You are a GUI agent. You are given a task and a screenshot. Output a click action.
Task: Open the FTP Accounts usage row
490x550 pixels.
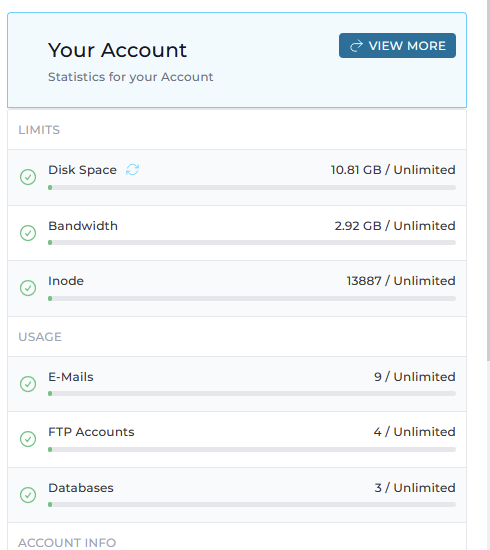coord(237,440)
